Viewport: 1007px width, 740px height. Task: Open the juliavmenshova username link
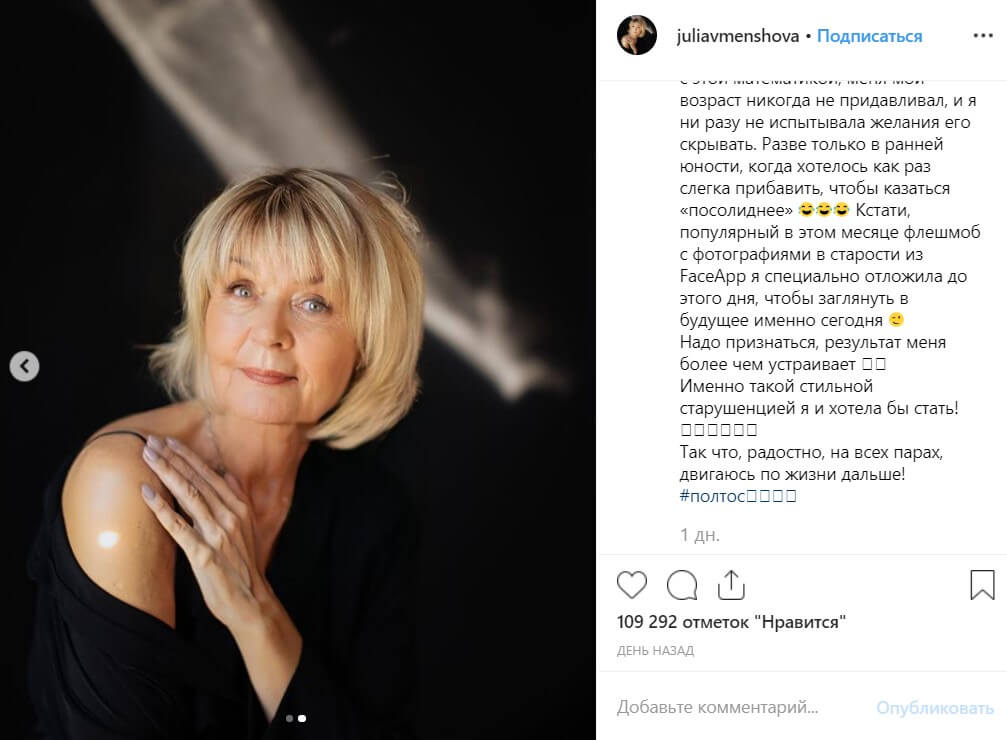pos(738,36)
